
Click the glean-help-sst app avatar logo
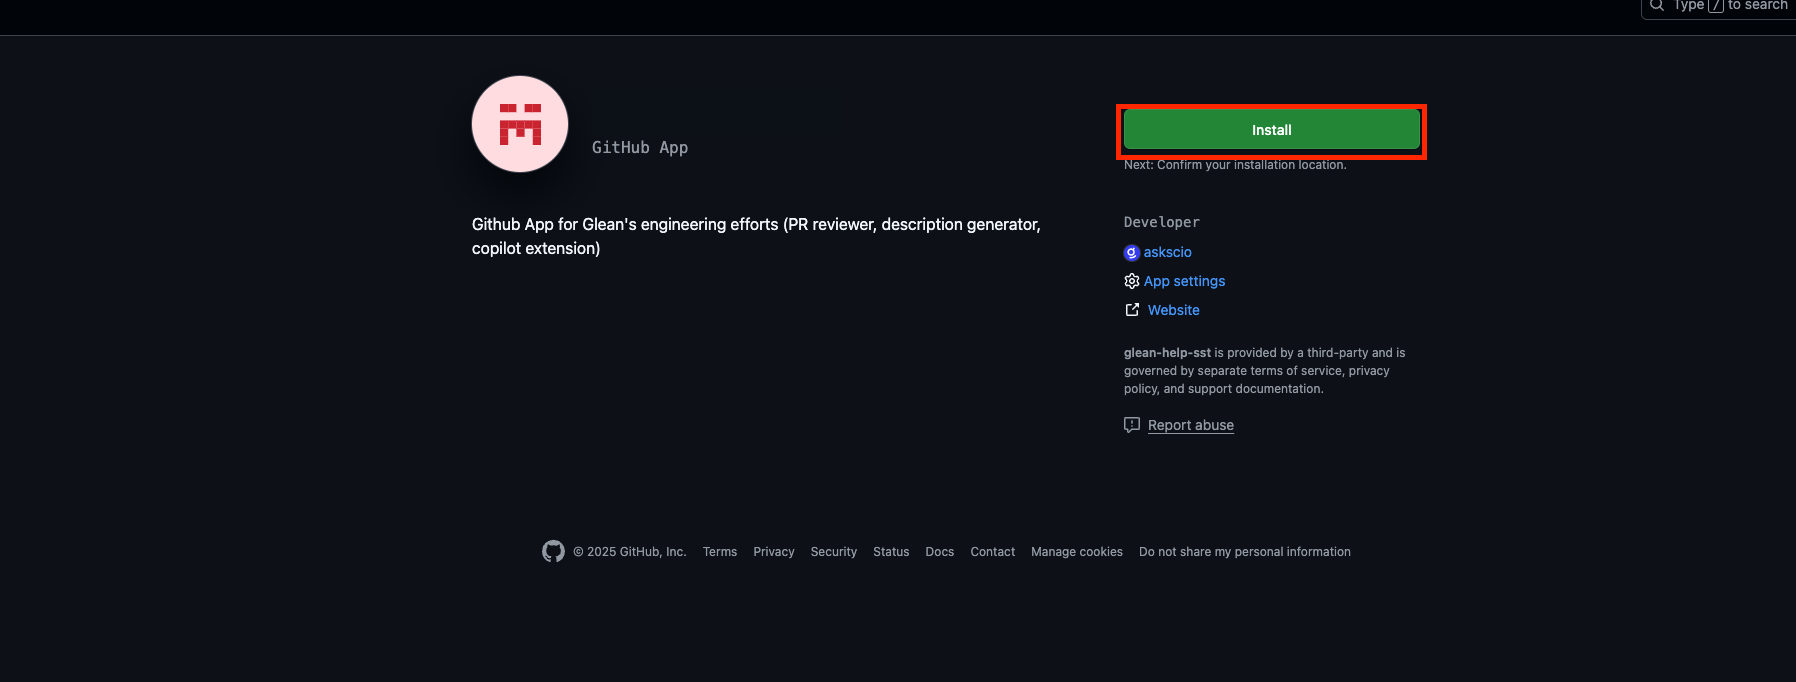point(520,124)
